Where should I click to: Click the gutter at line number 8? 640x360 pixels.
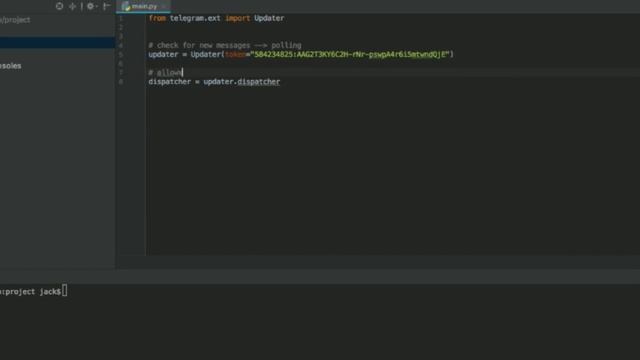(121, 82)
